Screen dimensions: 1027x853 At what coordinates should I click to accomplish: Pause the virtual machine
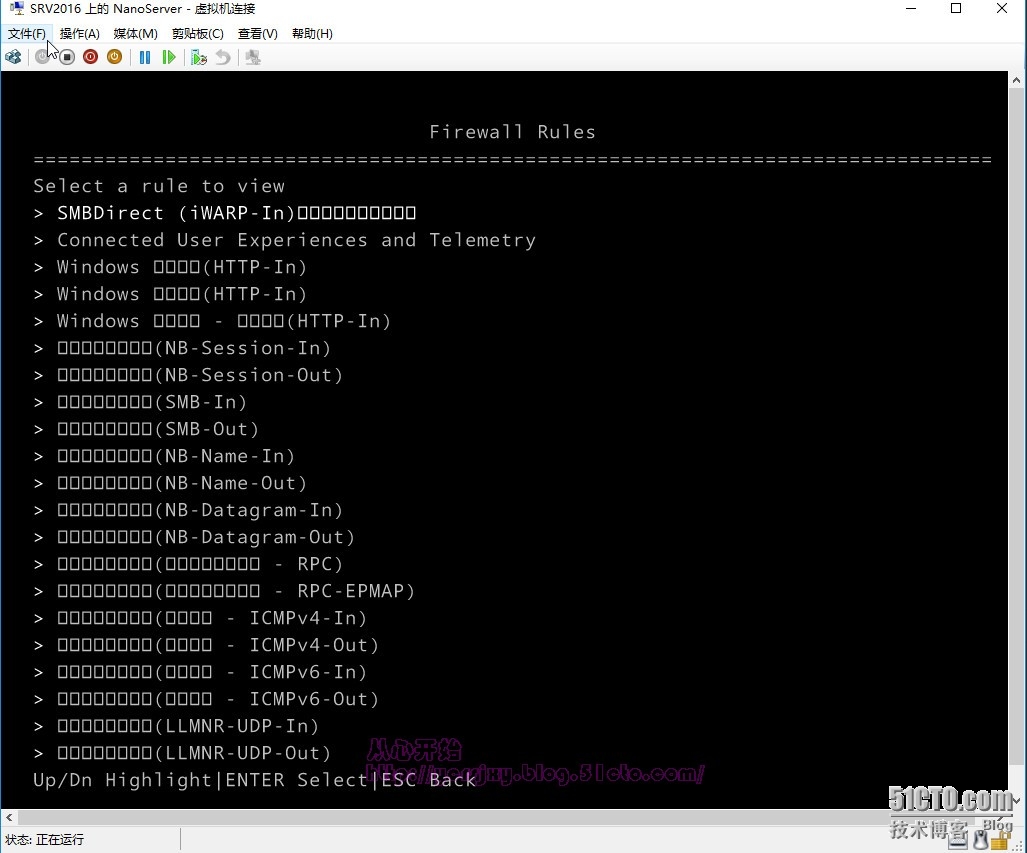click(x=145, y=57)
